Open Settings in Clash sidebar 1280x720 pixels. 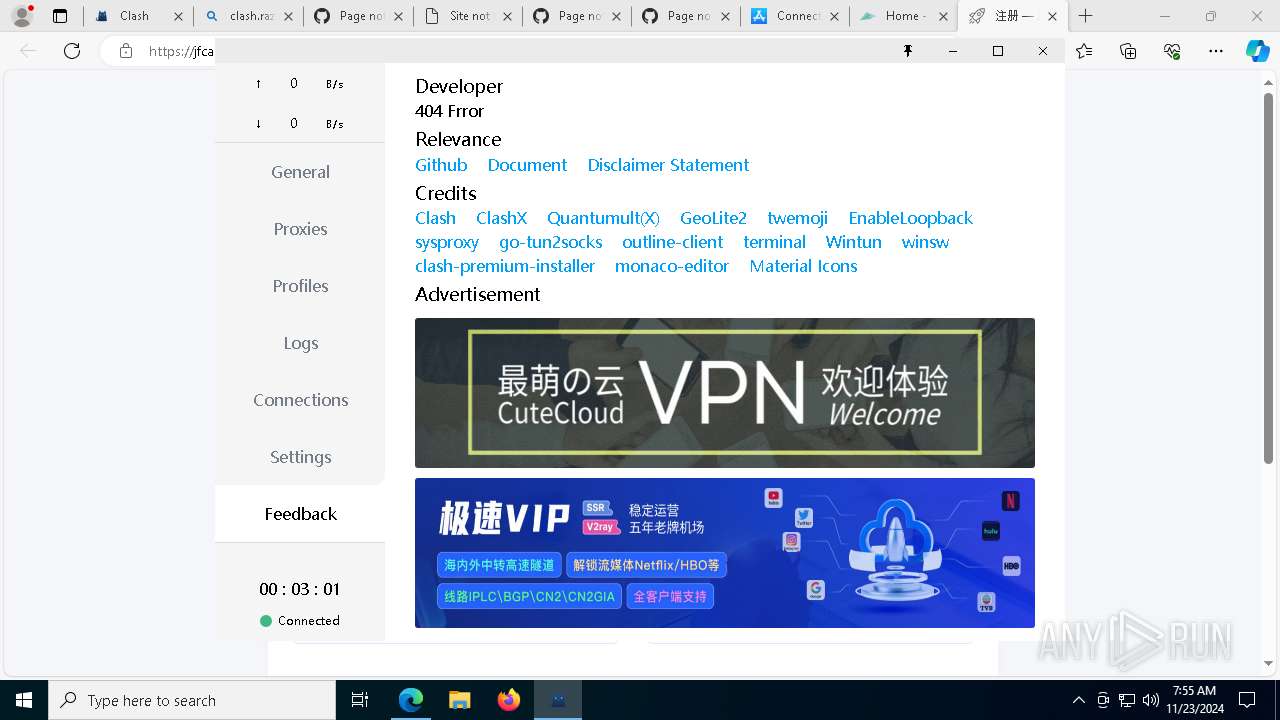[300, 457]
